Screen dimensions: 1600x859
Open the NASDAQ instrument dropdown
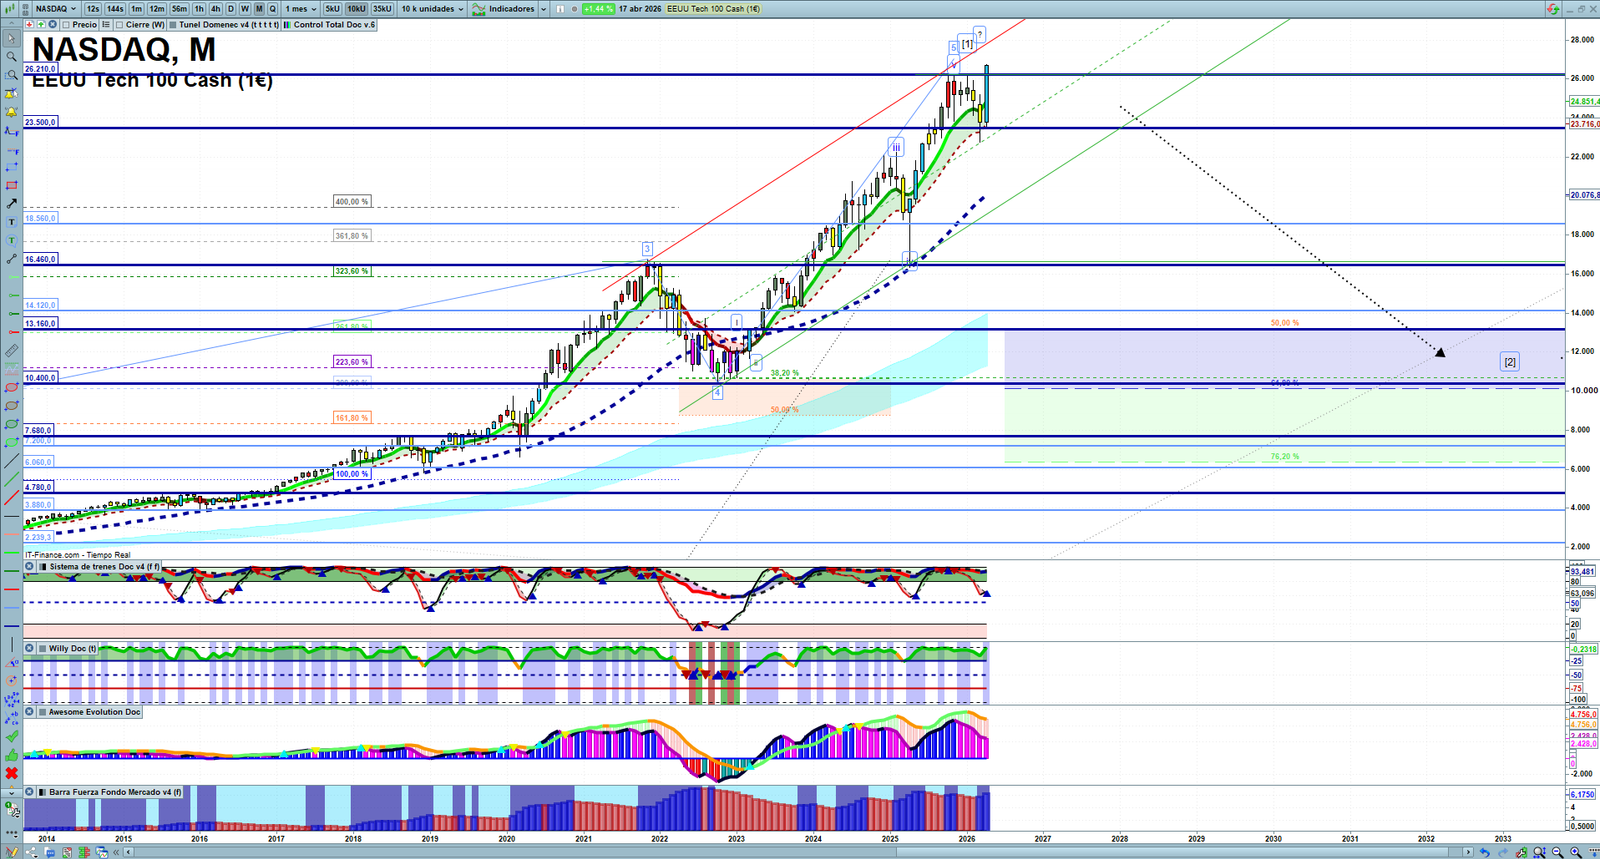pos(55,9)
